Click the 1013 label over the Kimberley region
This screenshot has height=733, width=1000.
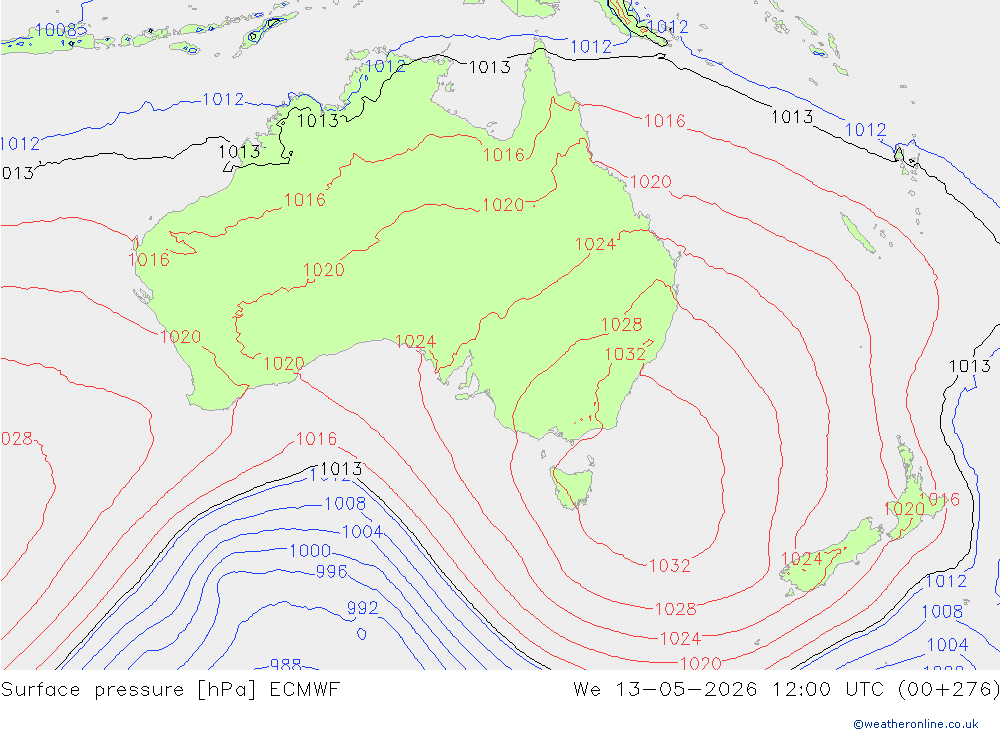[318, 121]
